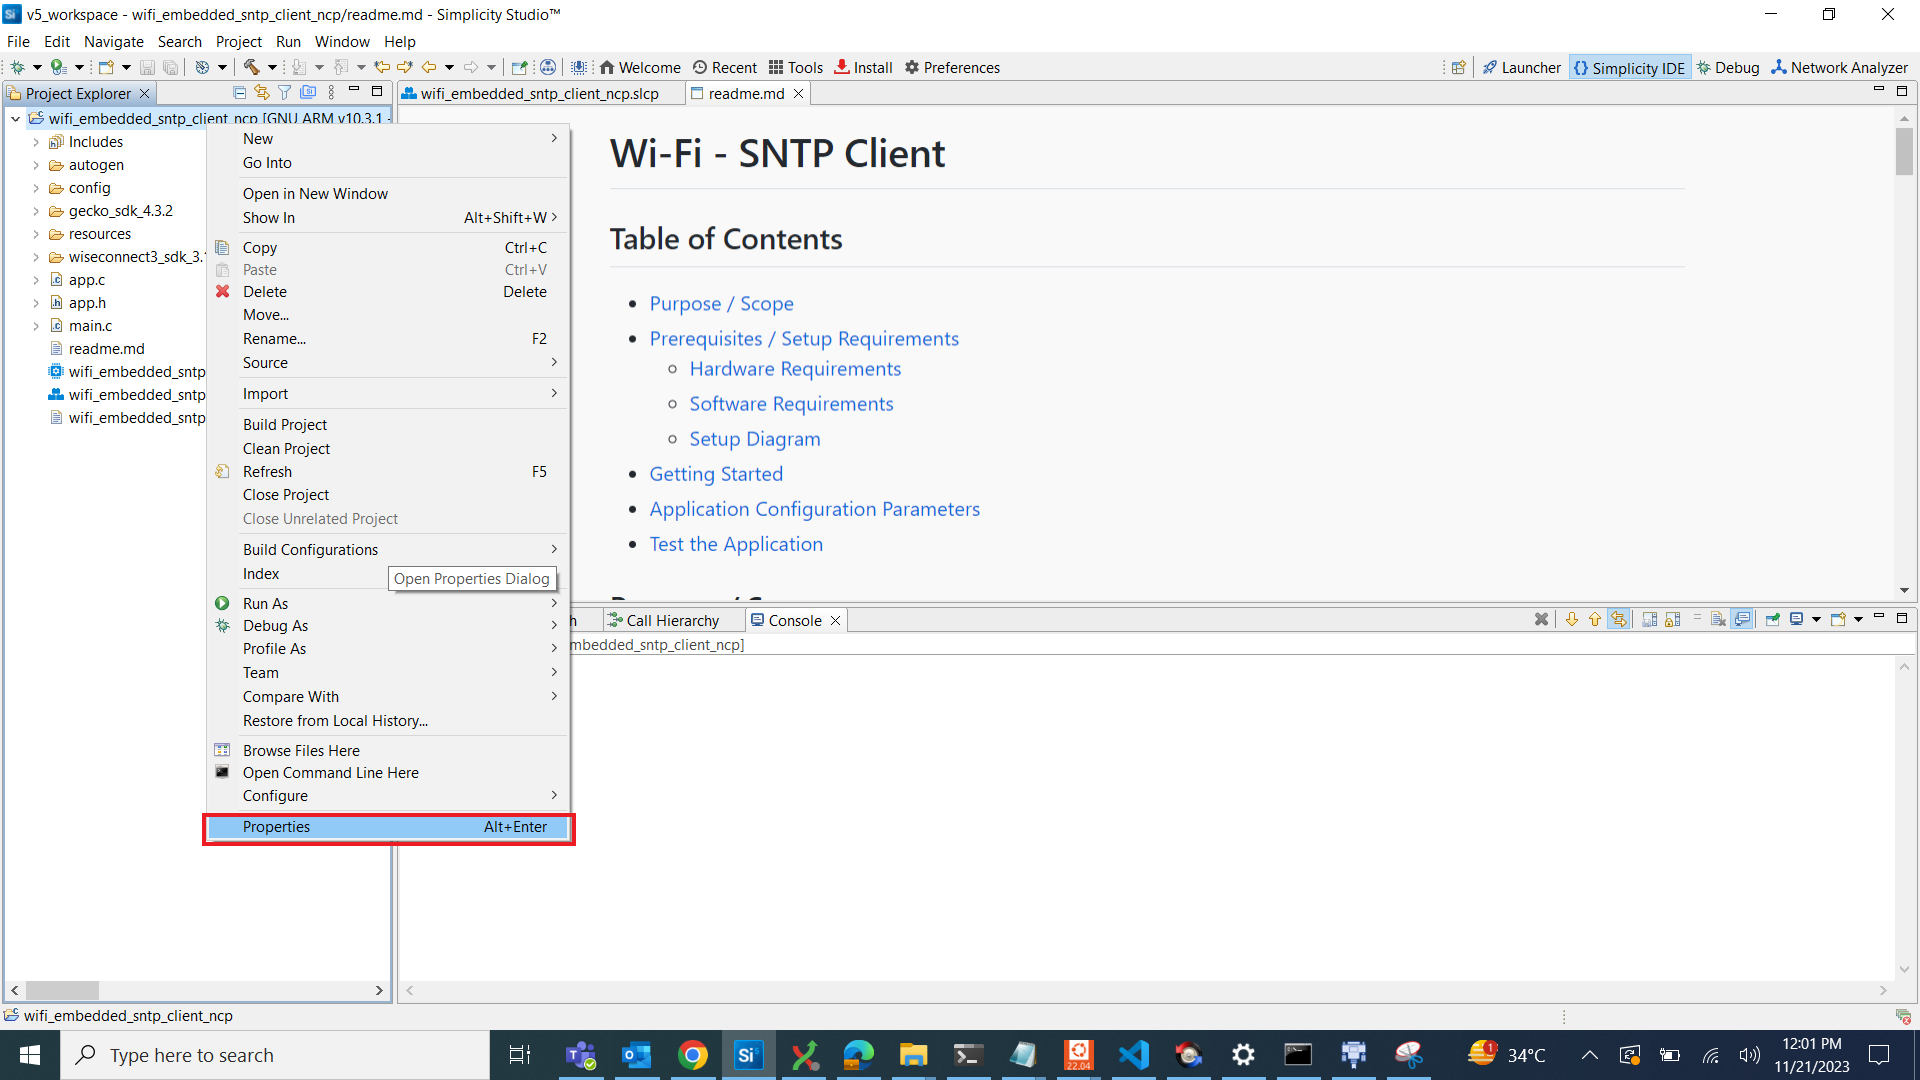Open the Test the Application link

point(736,544)
